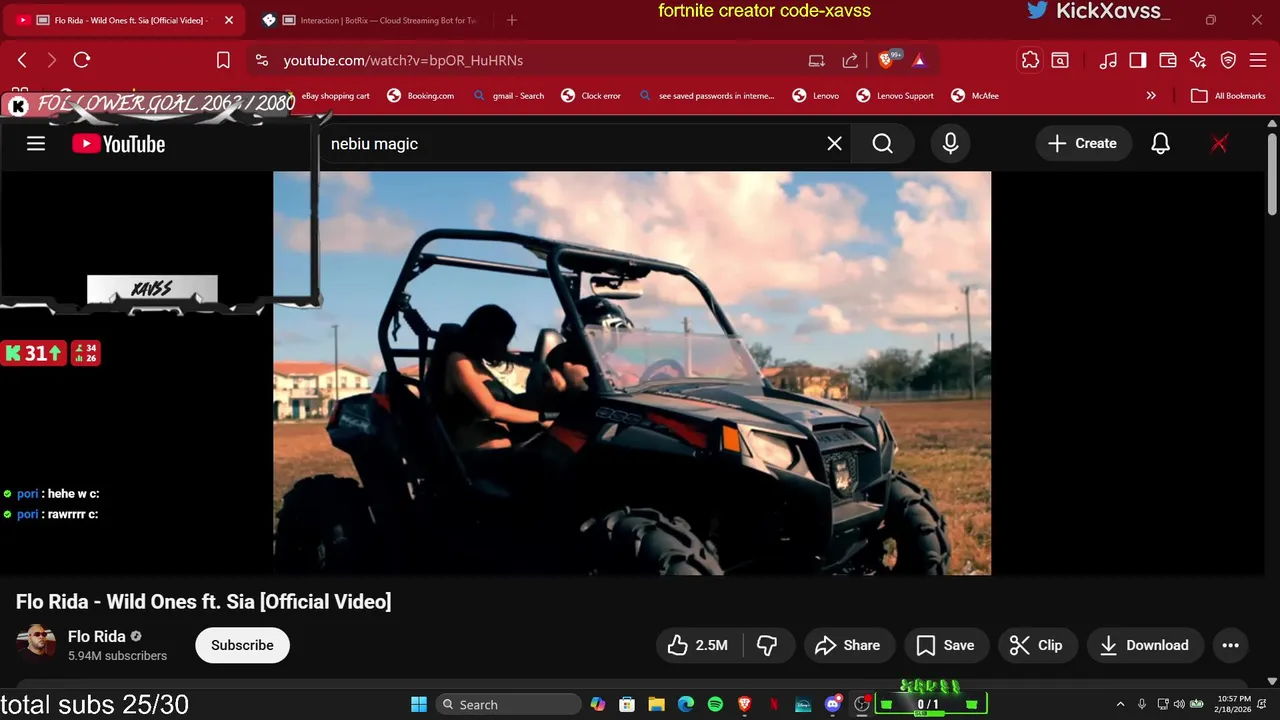Open the Windows Start menu
1280x720 pixels.
coord(419,704)
